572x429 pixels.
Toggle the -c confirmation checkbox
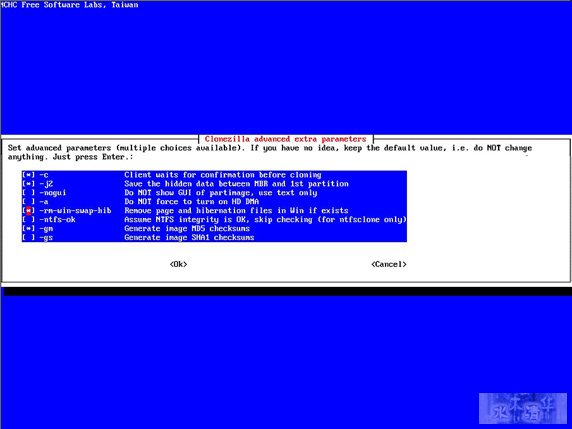(28, 175)
